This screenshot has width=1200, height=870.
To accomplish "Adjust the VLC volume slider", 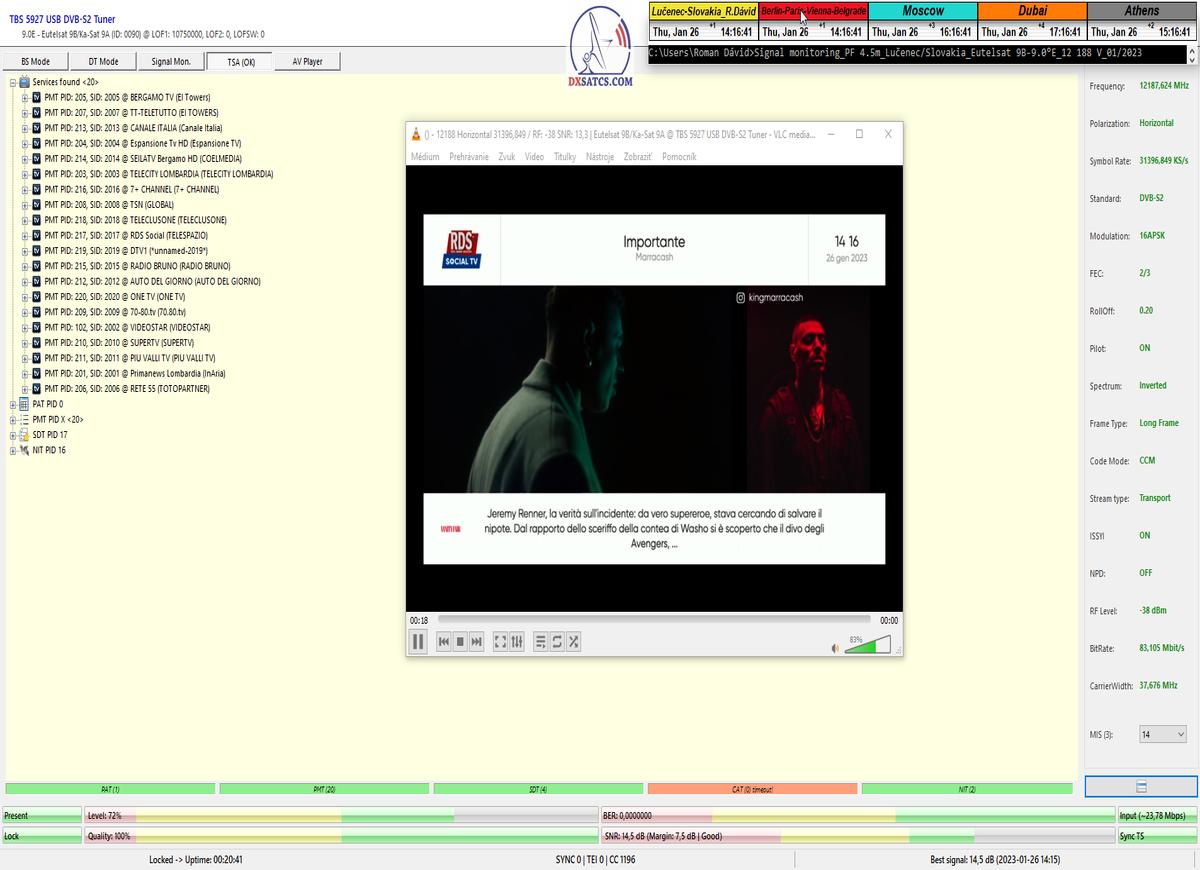I will (x=866, y=647).
